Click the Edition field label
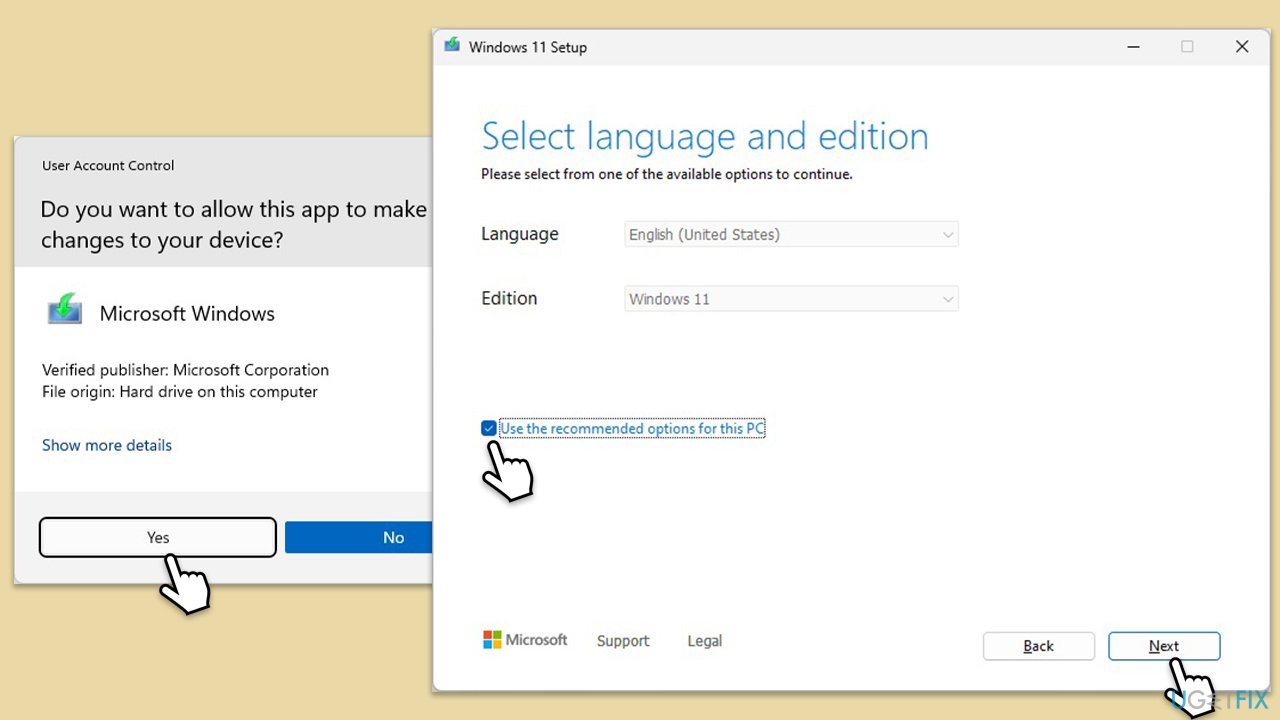 tap(509, 298)
